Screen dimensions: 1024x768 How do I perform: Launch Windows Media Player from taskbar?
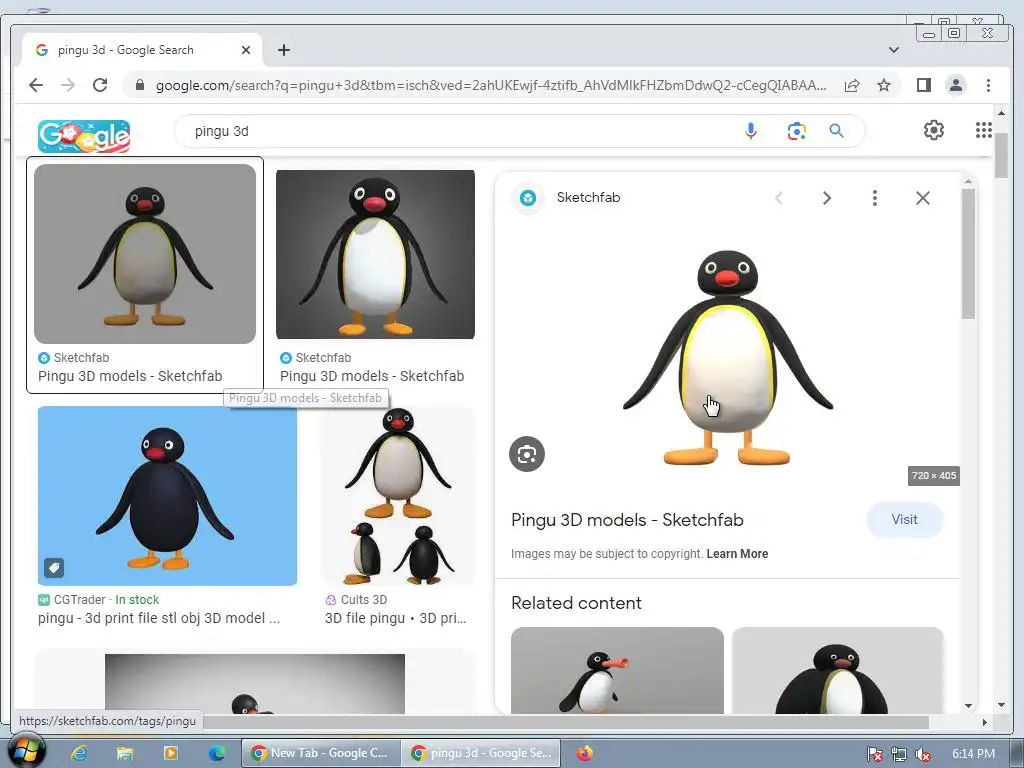(170, 754)
